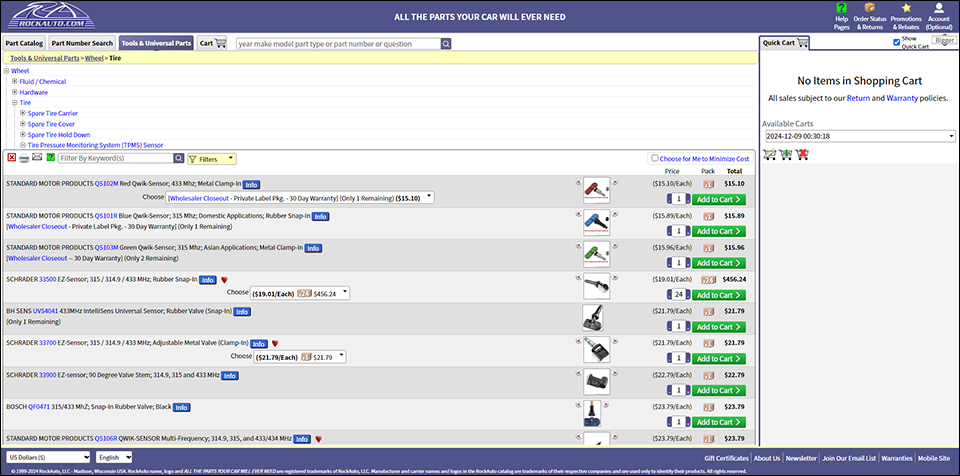Click the 24-pack box icon for SCHRADER 33500
The height and width of the screenshot is (476, 960).
(708, 279)
